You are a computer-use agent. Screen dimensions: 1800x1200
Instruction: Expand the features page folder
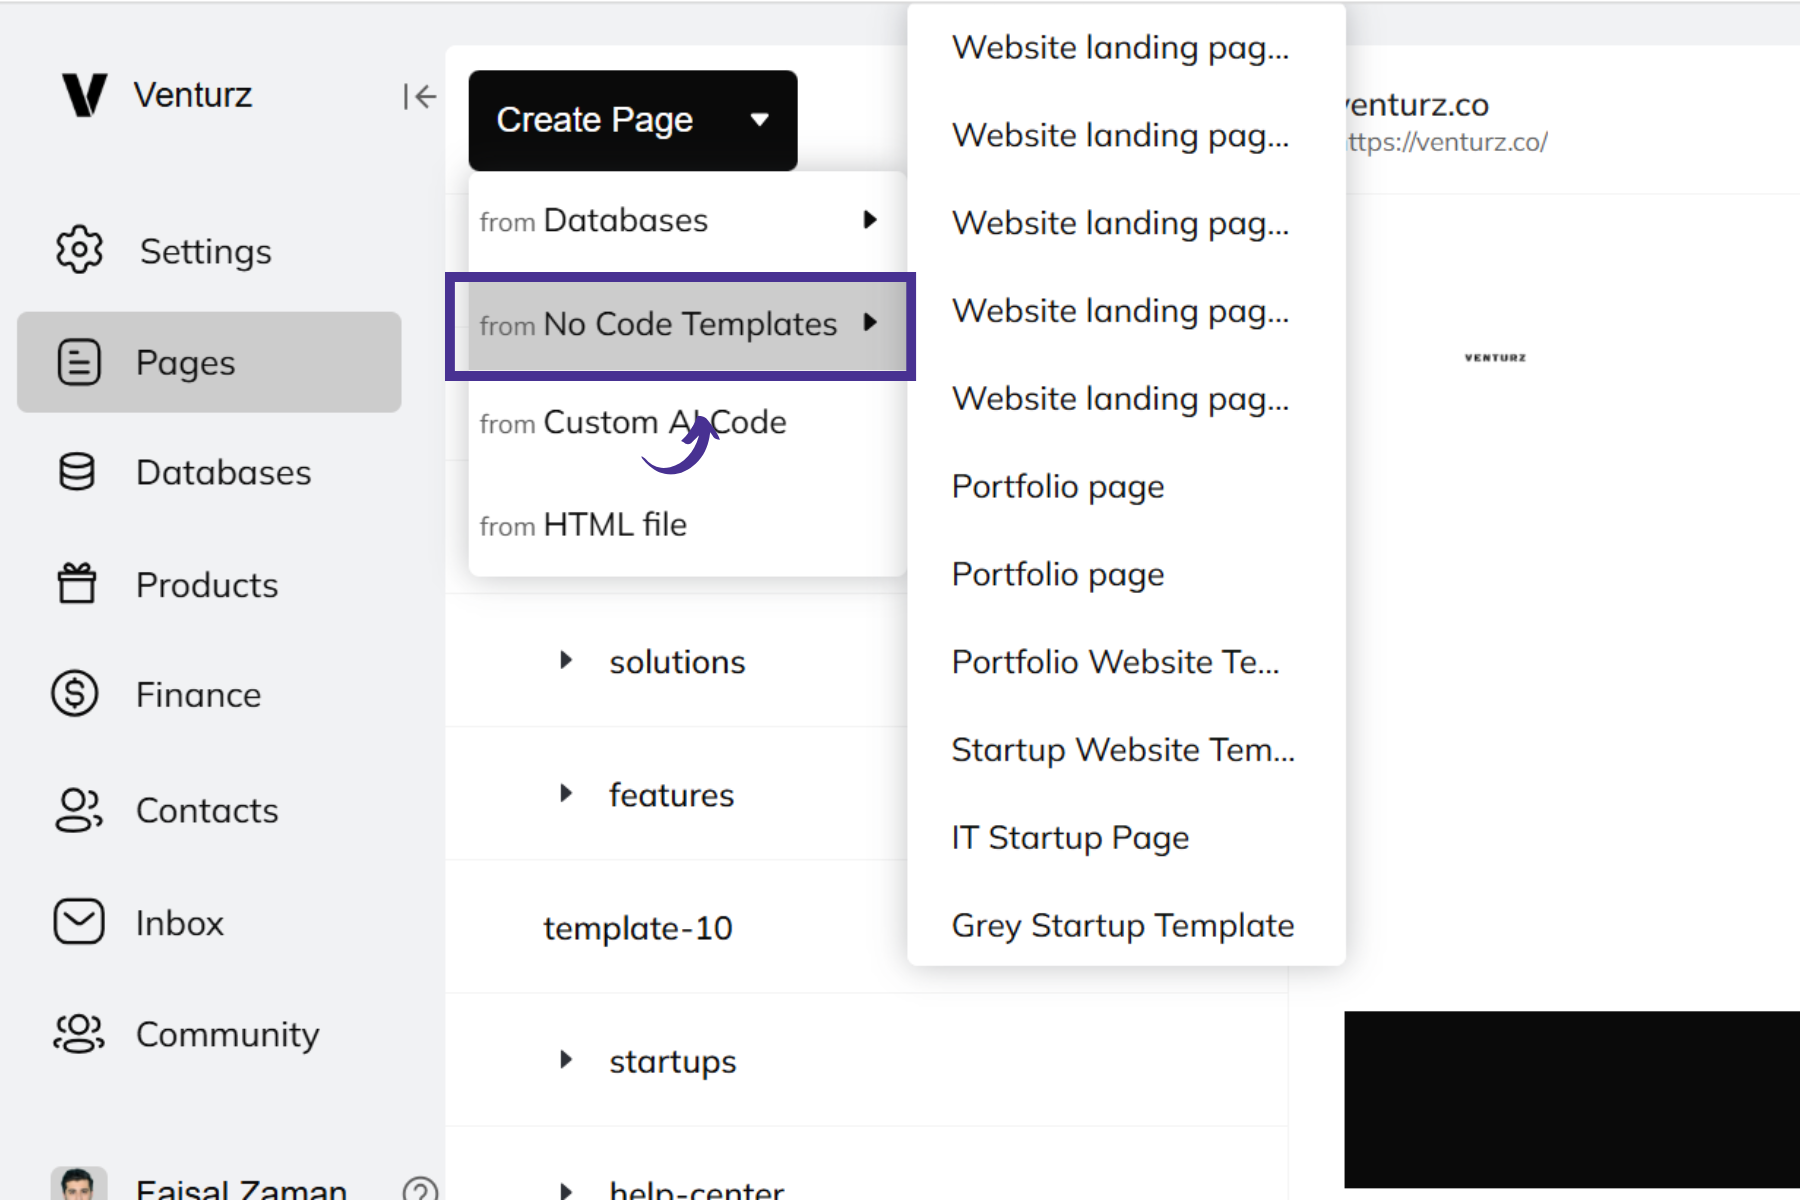tap(566, 793)
